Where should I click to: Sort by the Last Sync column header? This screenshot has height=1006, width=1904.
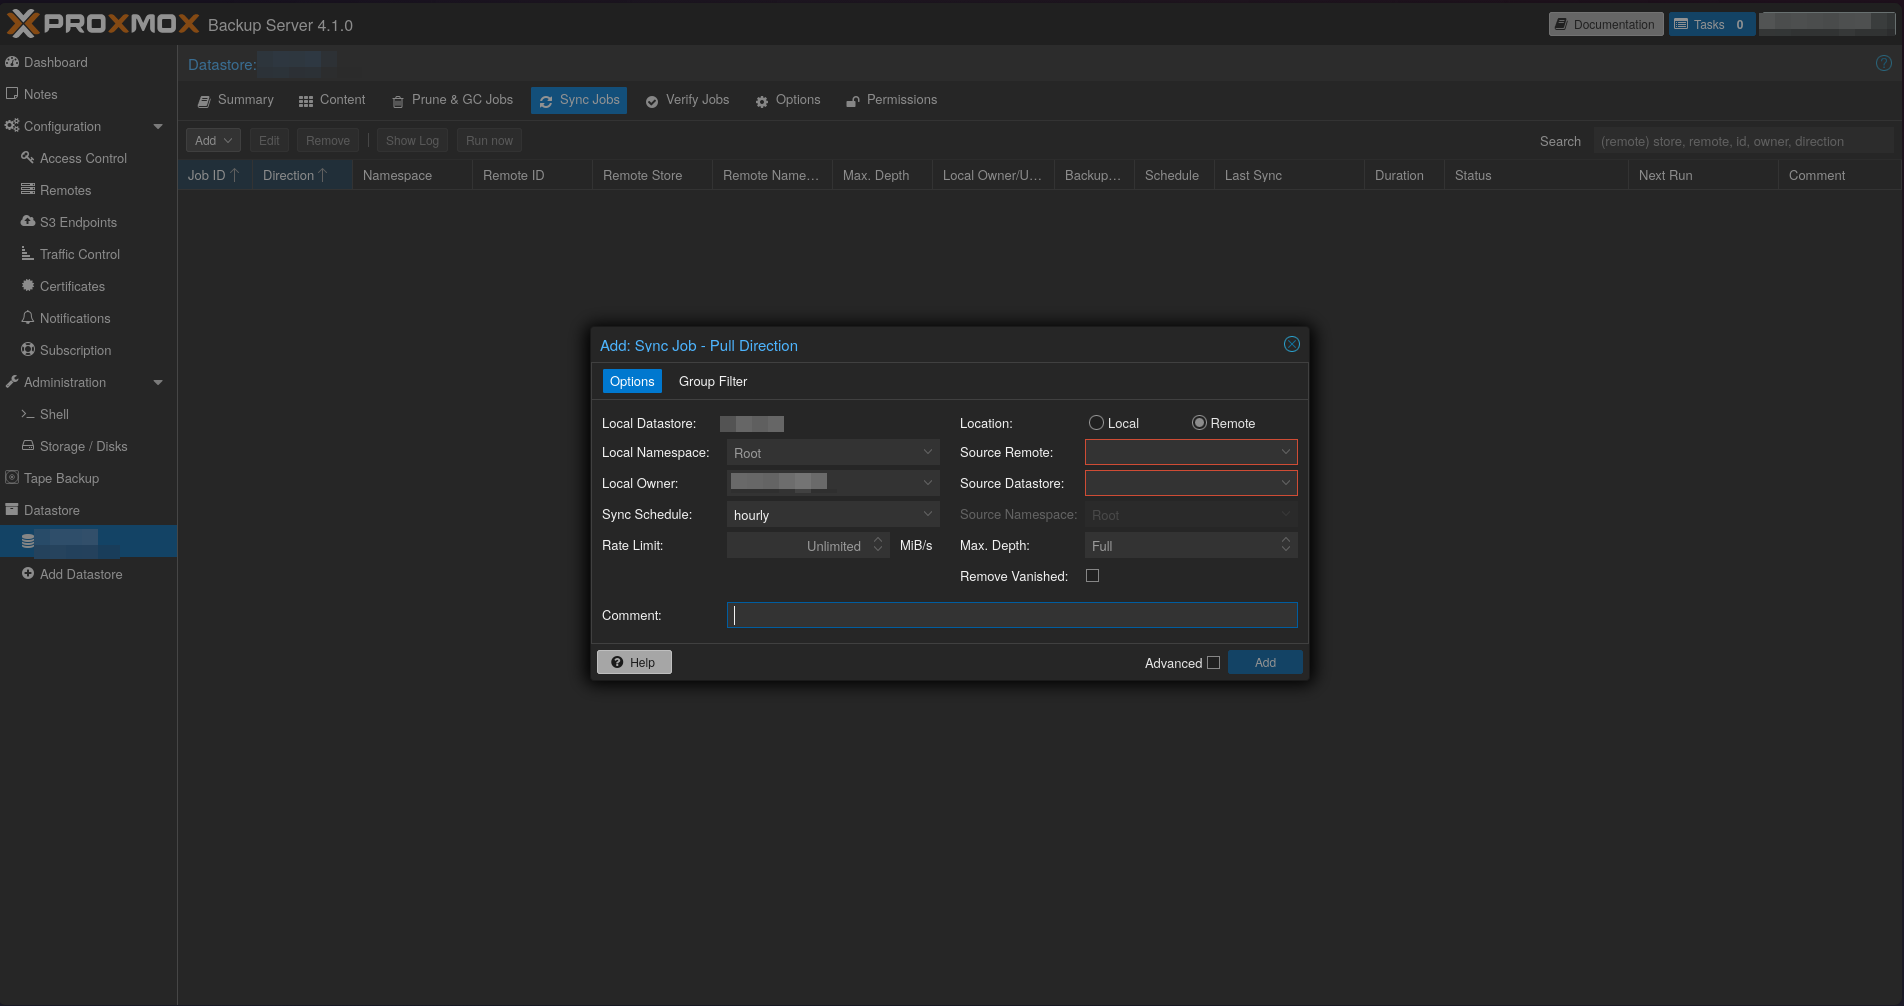1289,175
